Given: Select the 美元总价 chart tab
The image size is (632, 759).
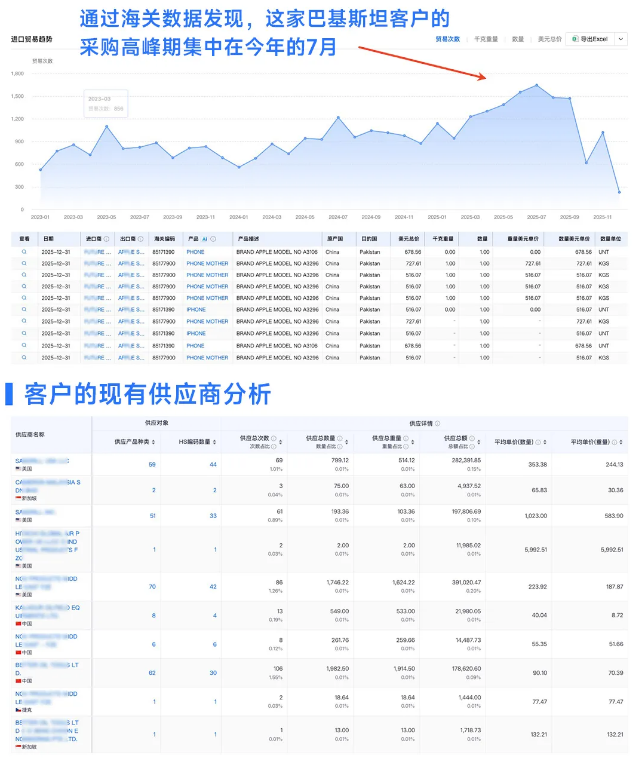Looking at the screenshot, I should coord(545,39).
